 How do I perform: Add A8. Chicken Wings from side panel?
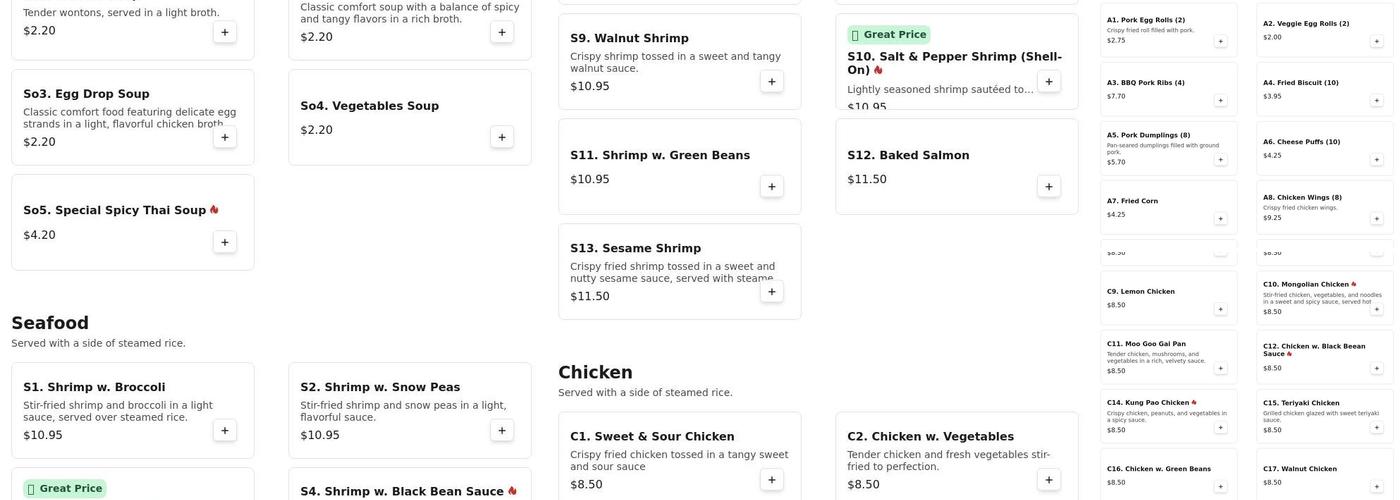(x=1376, y=218)
